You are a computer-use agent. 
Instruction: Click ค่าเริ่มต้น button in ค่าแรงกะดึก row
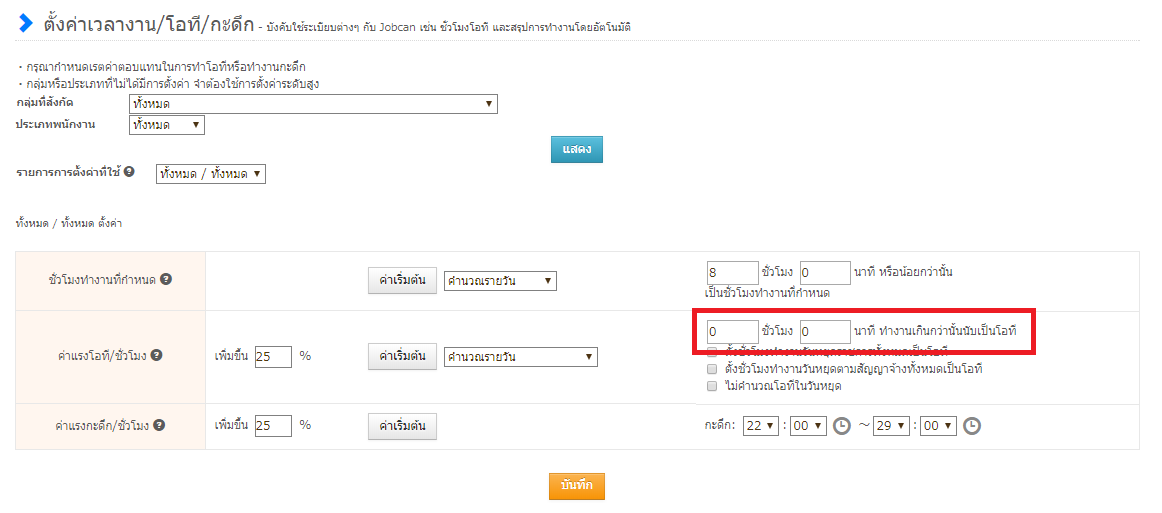(x=402, y=426)
